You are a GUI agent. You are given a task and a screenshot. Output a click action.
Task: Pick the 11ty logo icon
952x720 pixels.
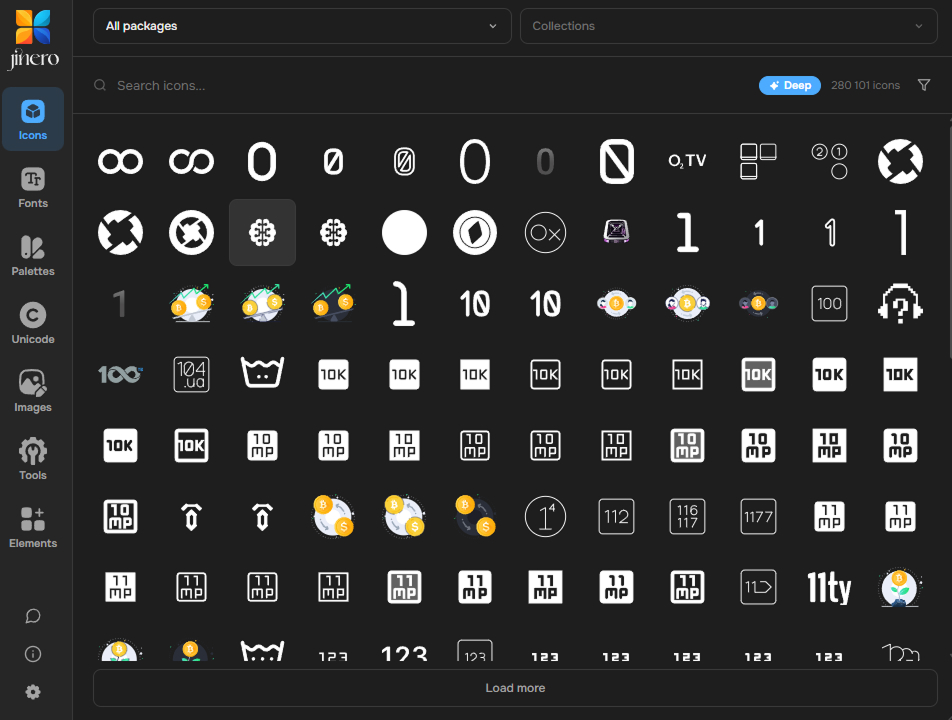(829, 588)
